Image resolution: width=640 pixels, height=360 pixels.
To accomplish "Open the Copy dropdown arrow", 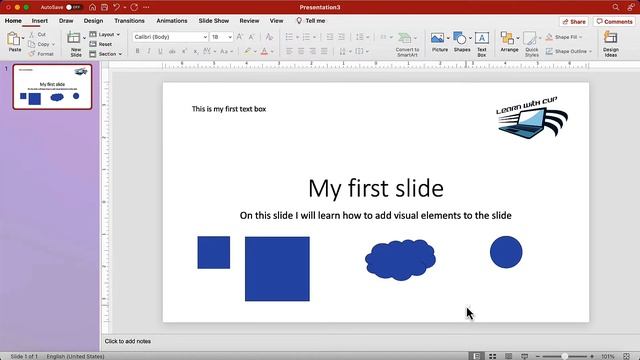I will point(53,44).
